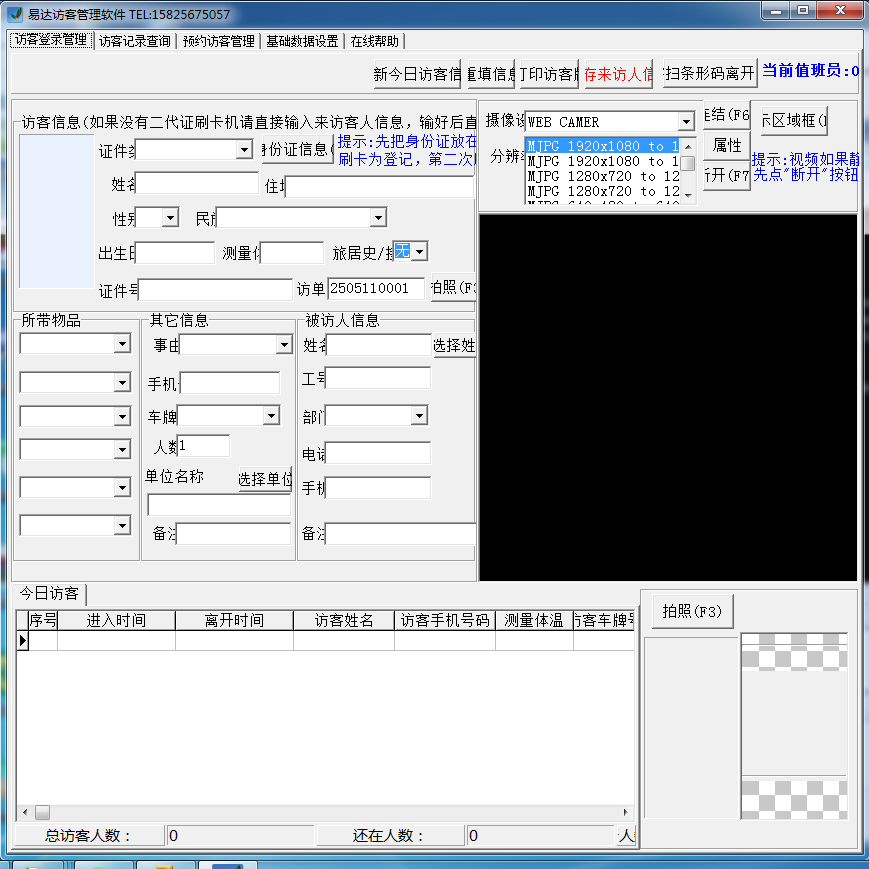Click the visited person 备注 field
Viewport: 869px width, 869px height.
click(400, 534)
